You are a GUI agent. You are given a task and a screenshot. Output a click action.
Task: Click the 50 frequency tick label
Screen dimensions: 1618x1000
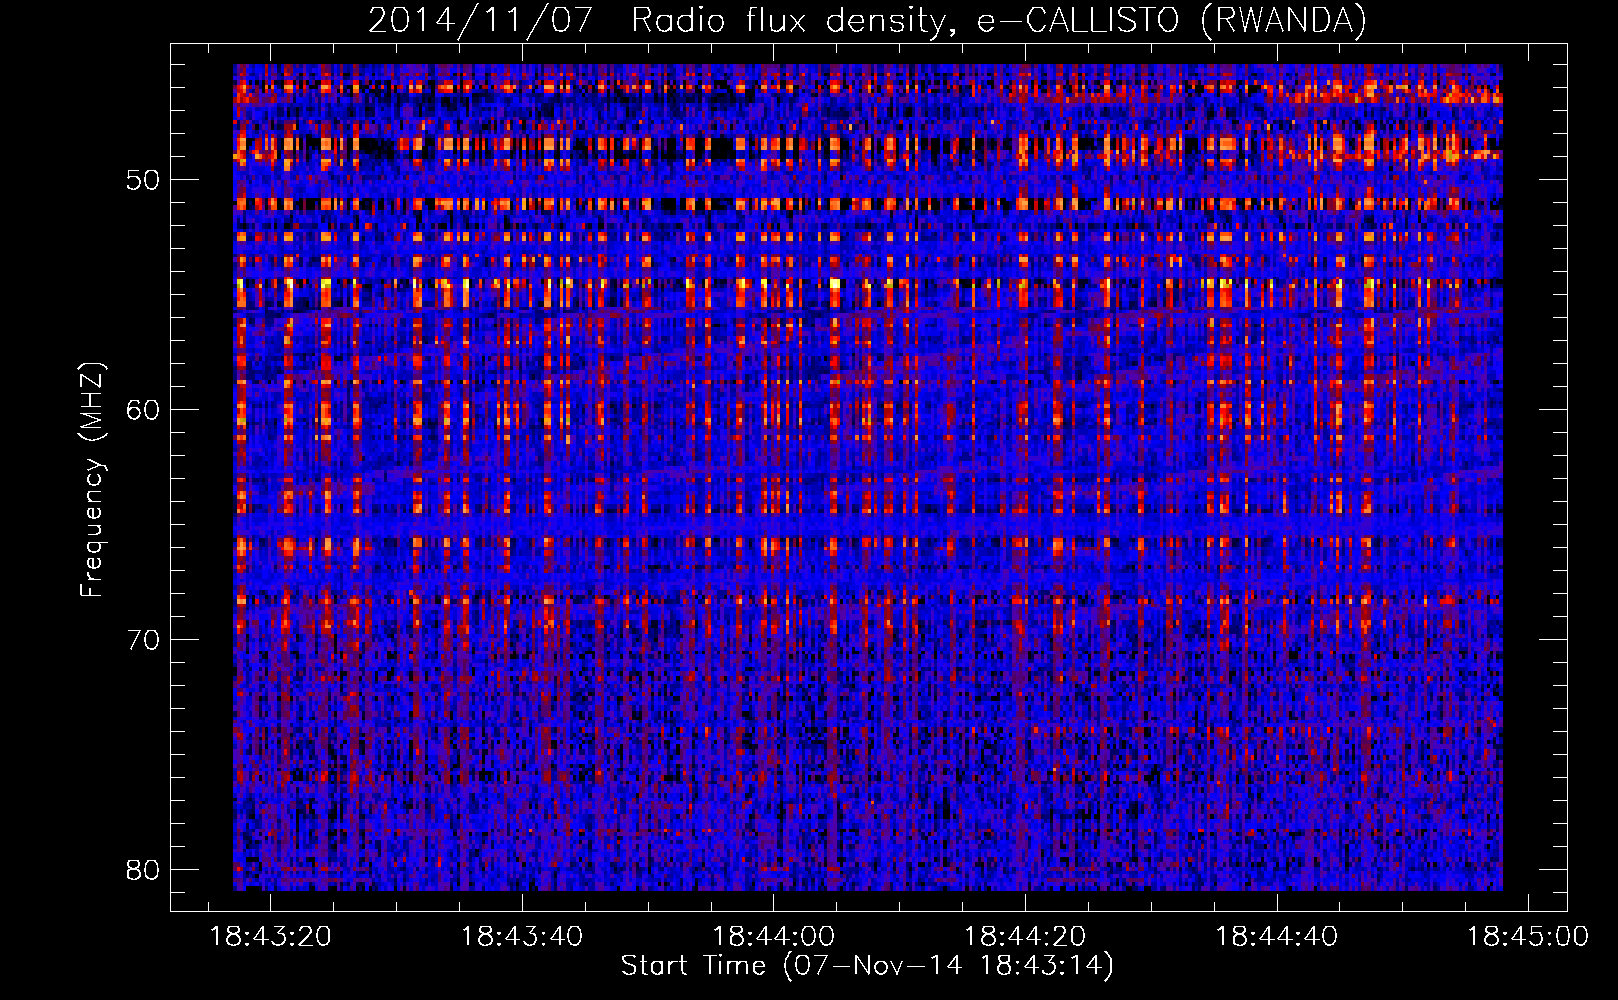[x=144, y=180]
